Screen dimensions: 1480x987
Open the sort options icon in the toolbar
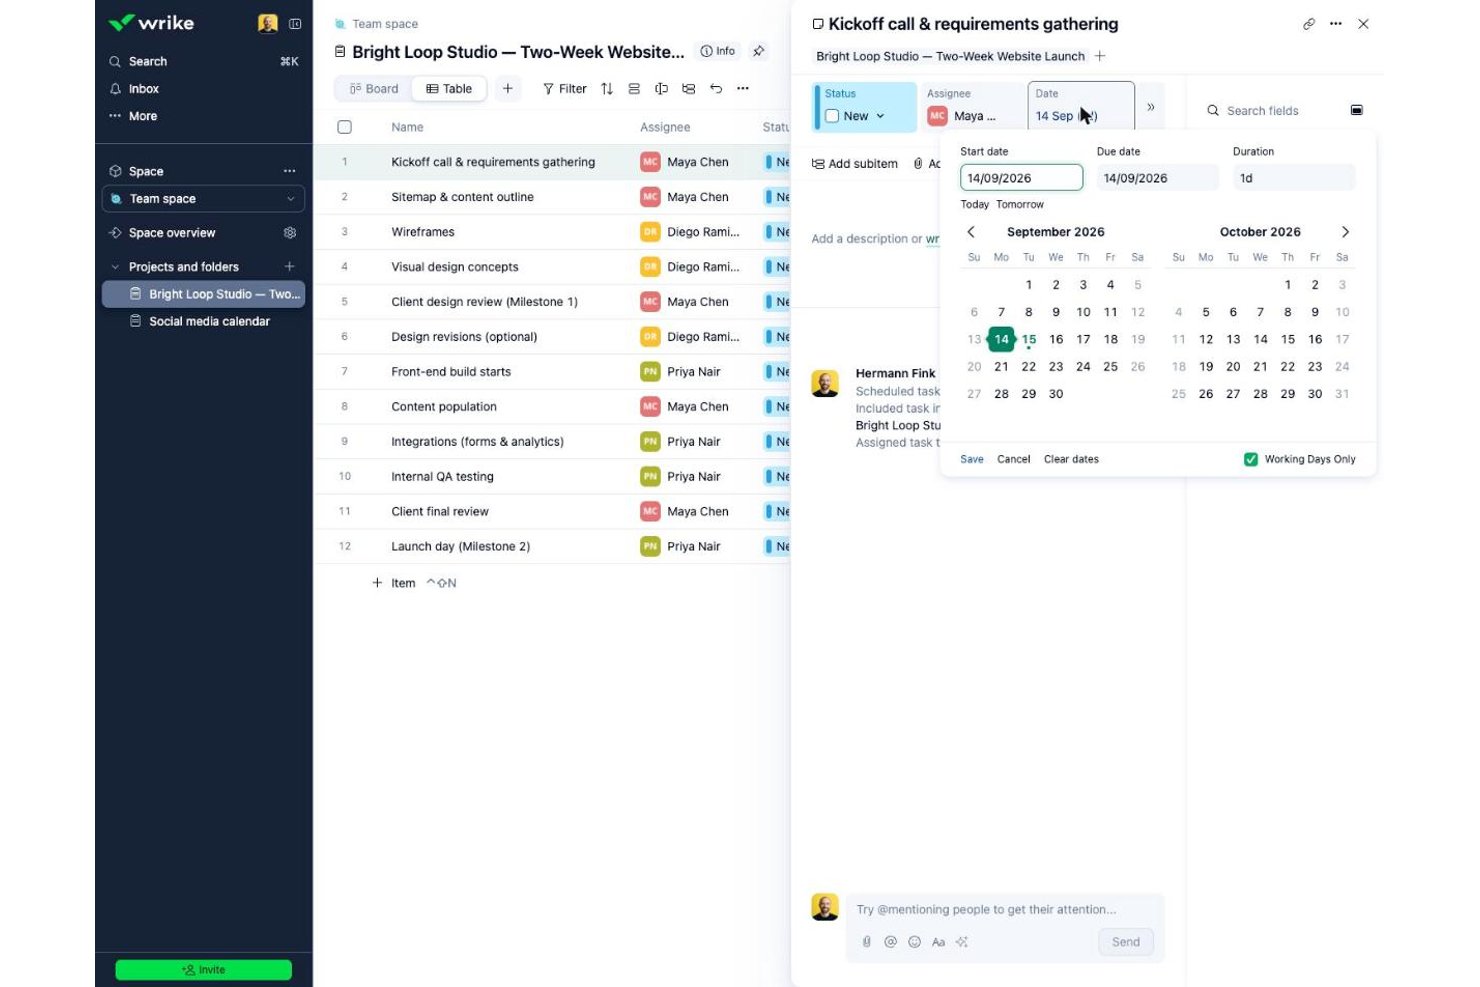click(x=607, y=89)
